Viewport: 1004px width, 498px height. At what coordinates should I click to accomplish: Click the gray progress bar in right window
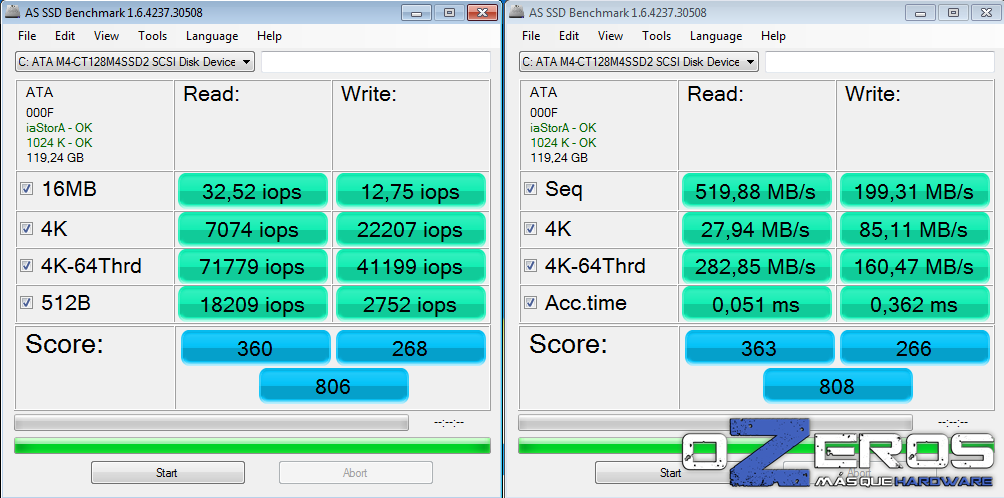click(715, 422)
